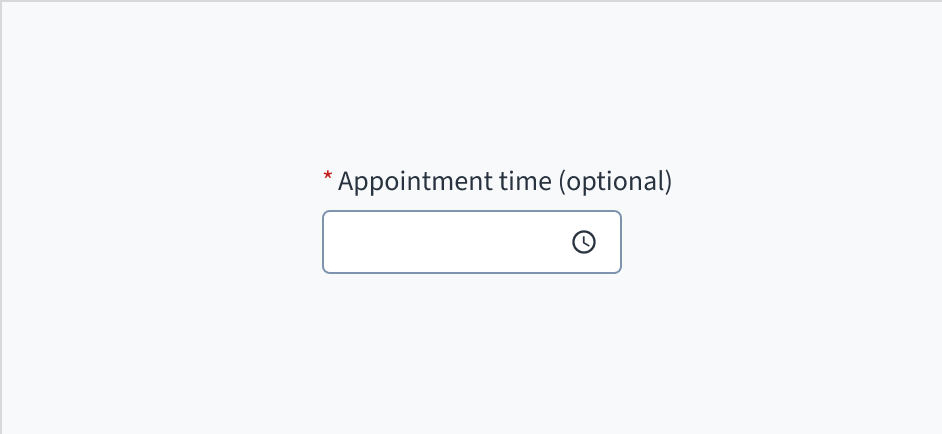This screenshot has width=942, height=434.
Task: Tap the circular clock symbol
Action: (x=584, y=242)
